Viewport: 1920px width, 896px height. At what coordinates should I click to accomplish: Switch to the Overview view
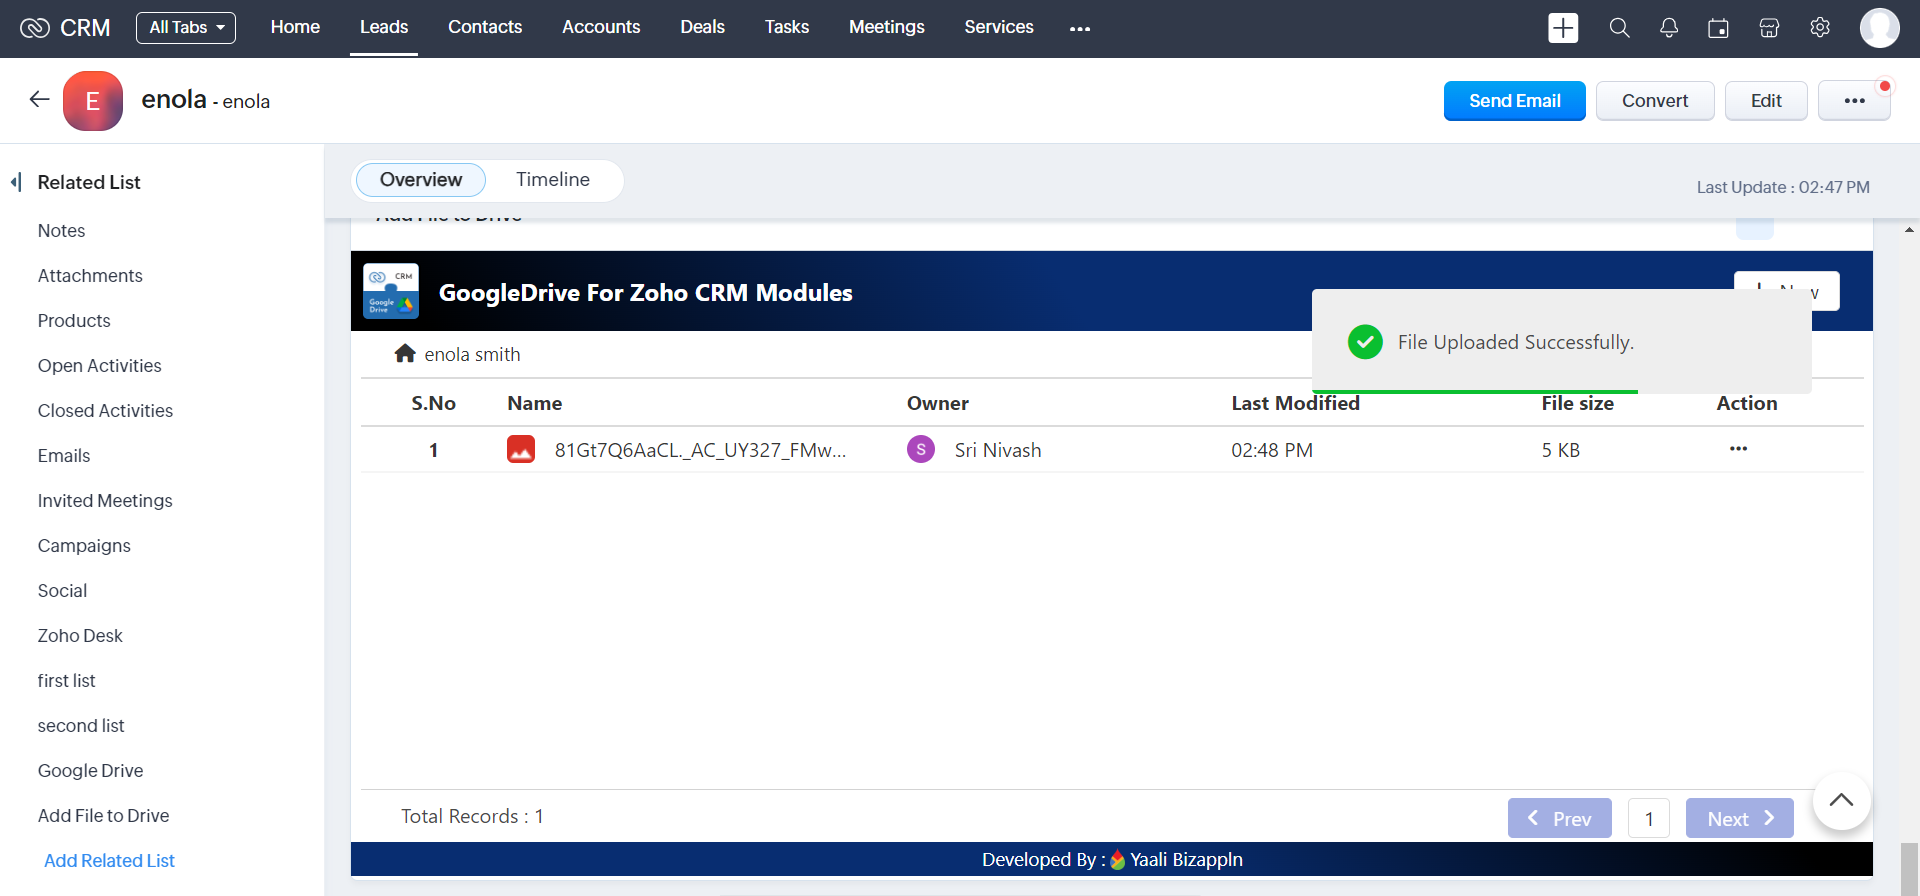coord(421,180)
